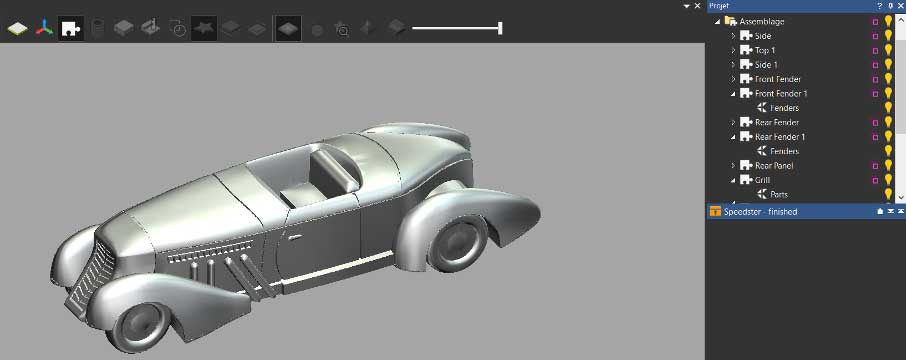Select Fenders under Rear Fender 1

[784, 151]
